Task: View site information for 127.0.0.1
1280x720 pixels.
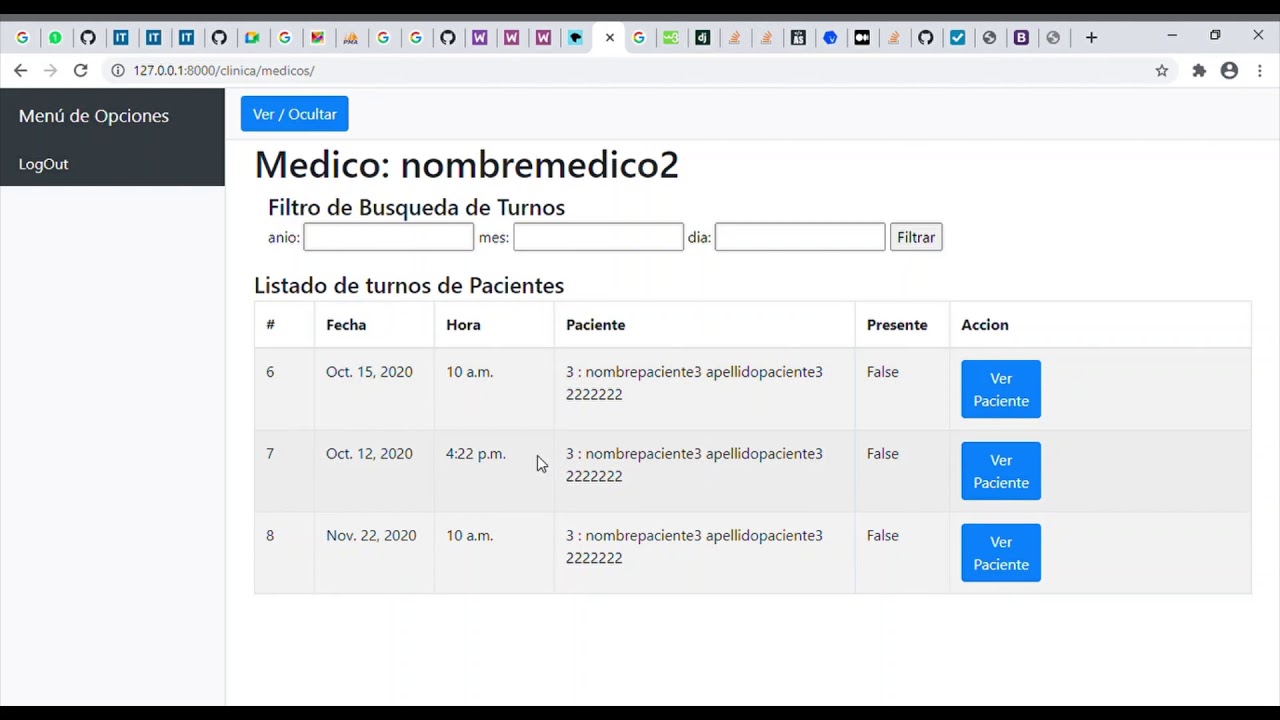Action: click(x=117, y=71)
